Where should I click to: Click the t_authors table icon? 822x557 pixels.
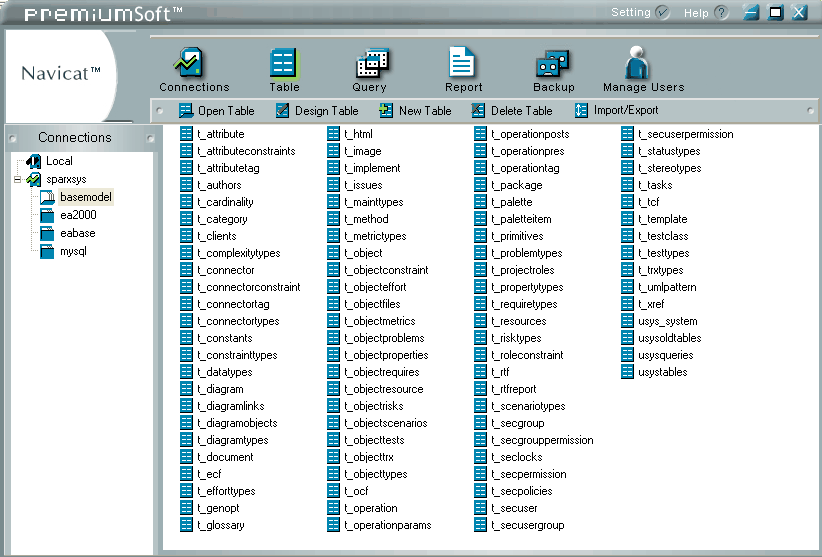(x=186, y=184)
